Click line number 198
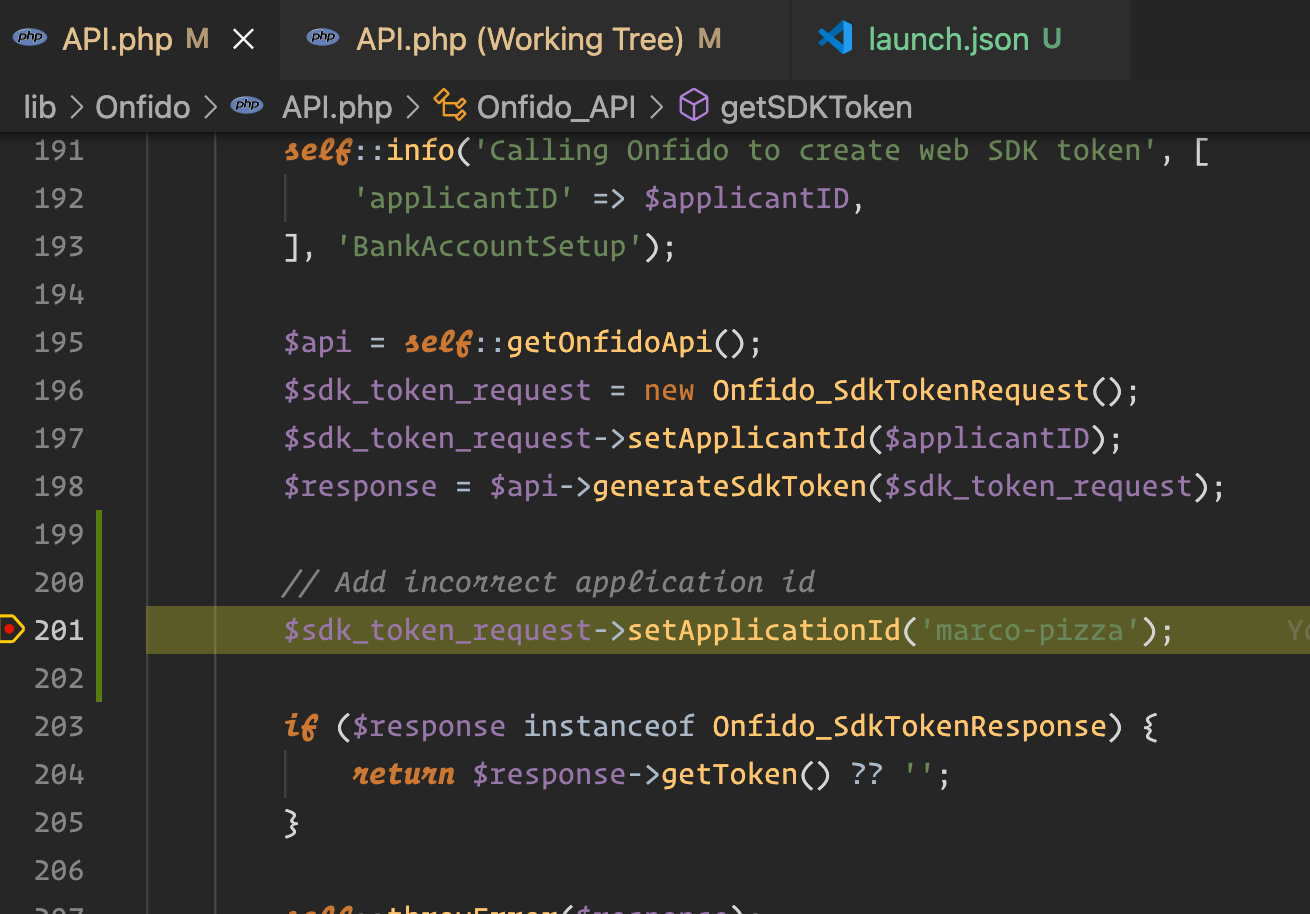The image size is (1310, 914). (59, 487)
